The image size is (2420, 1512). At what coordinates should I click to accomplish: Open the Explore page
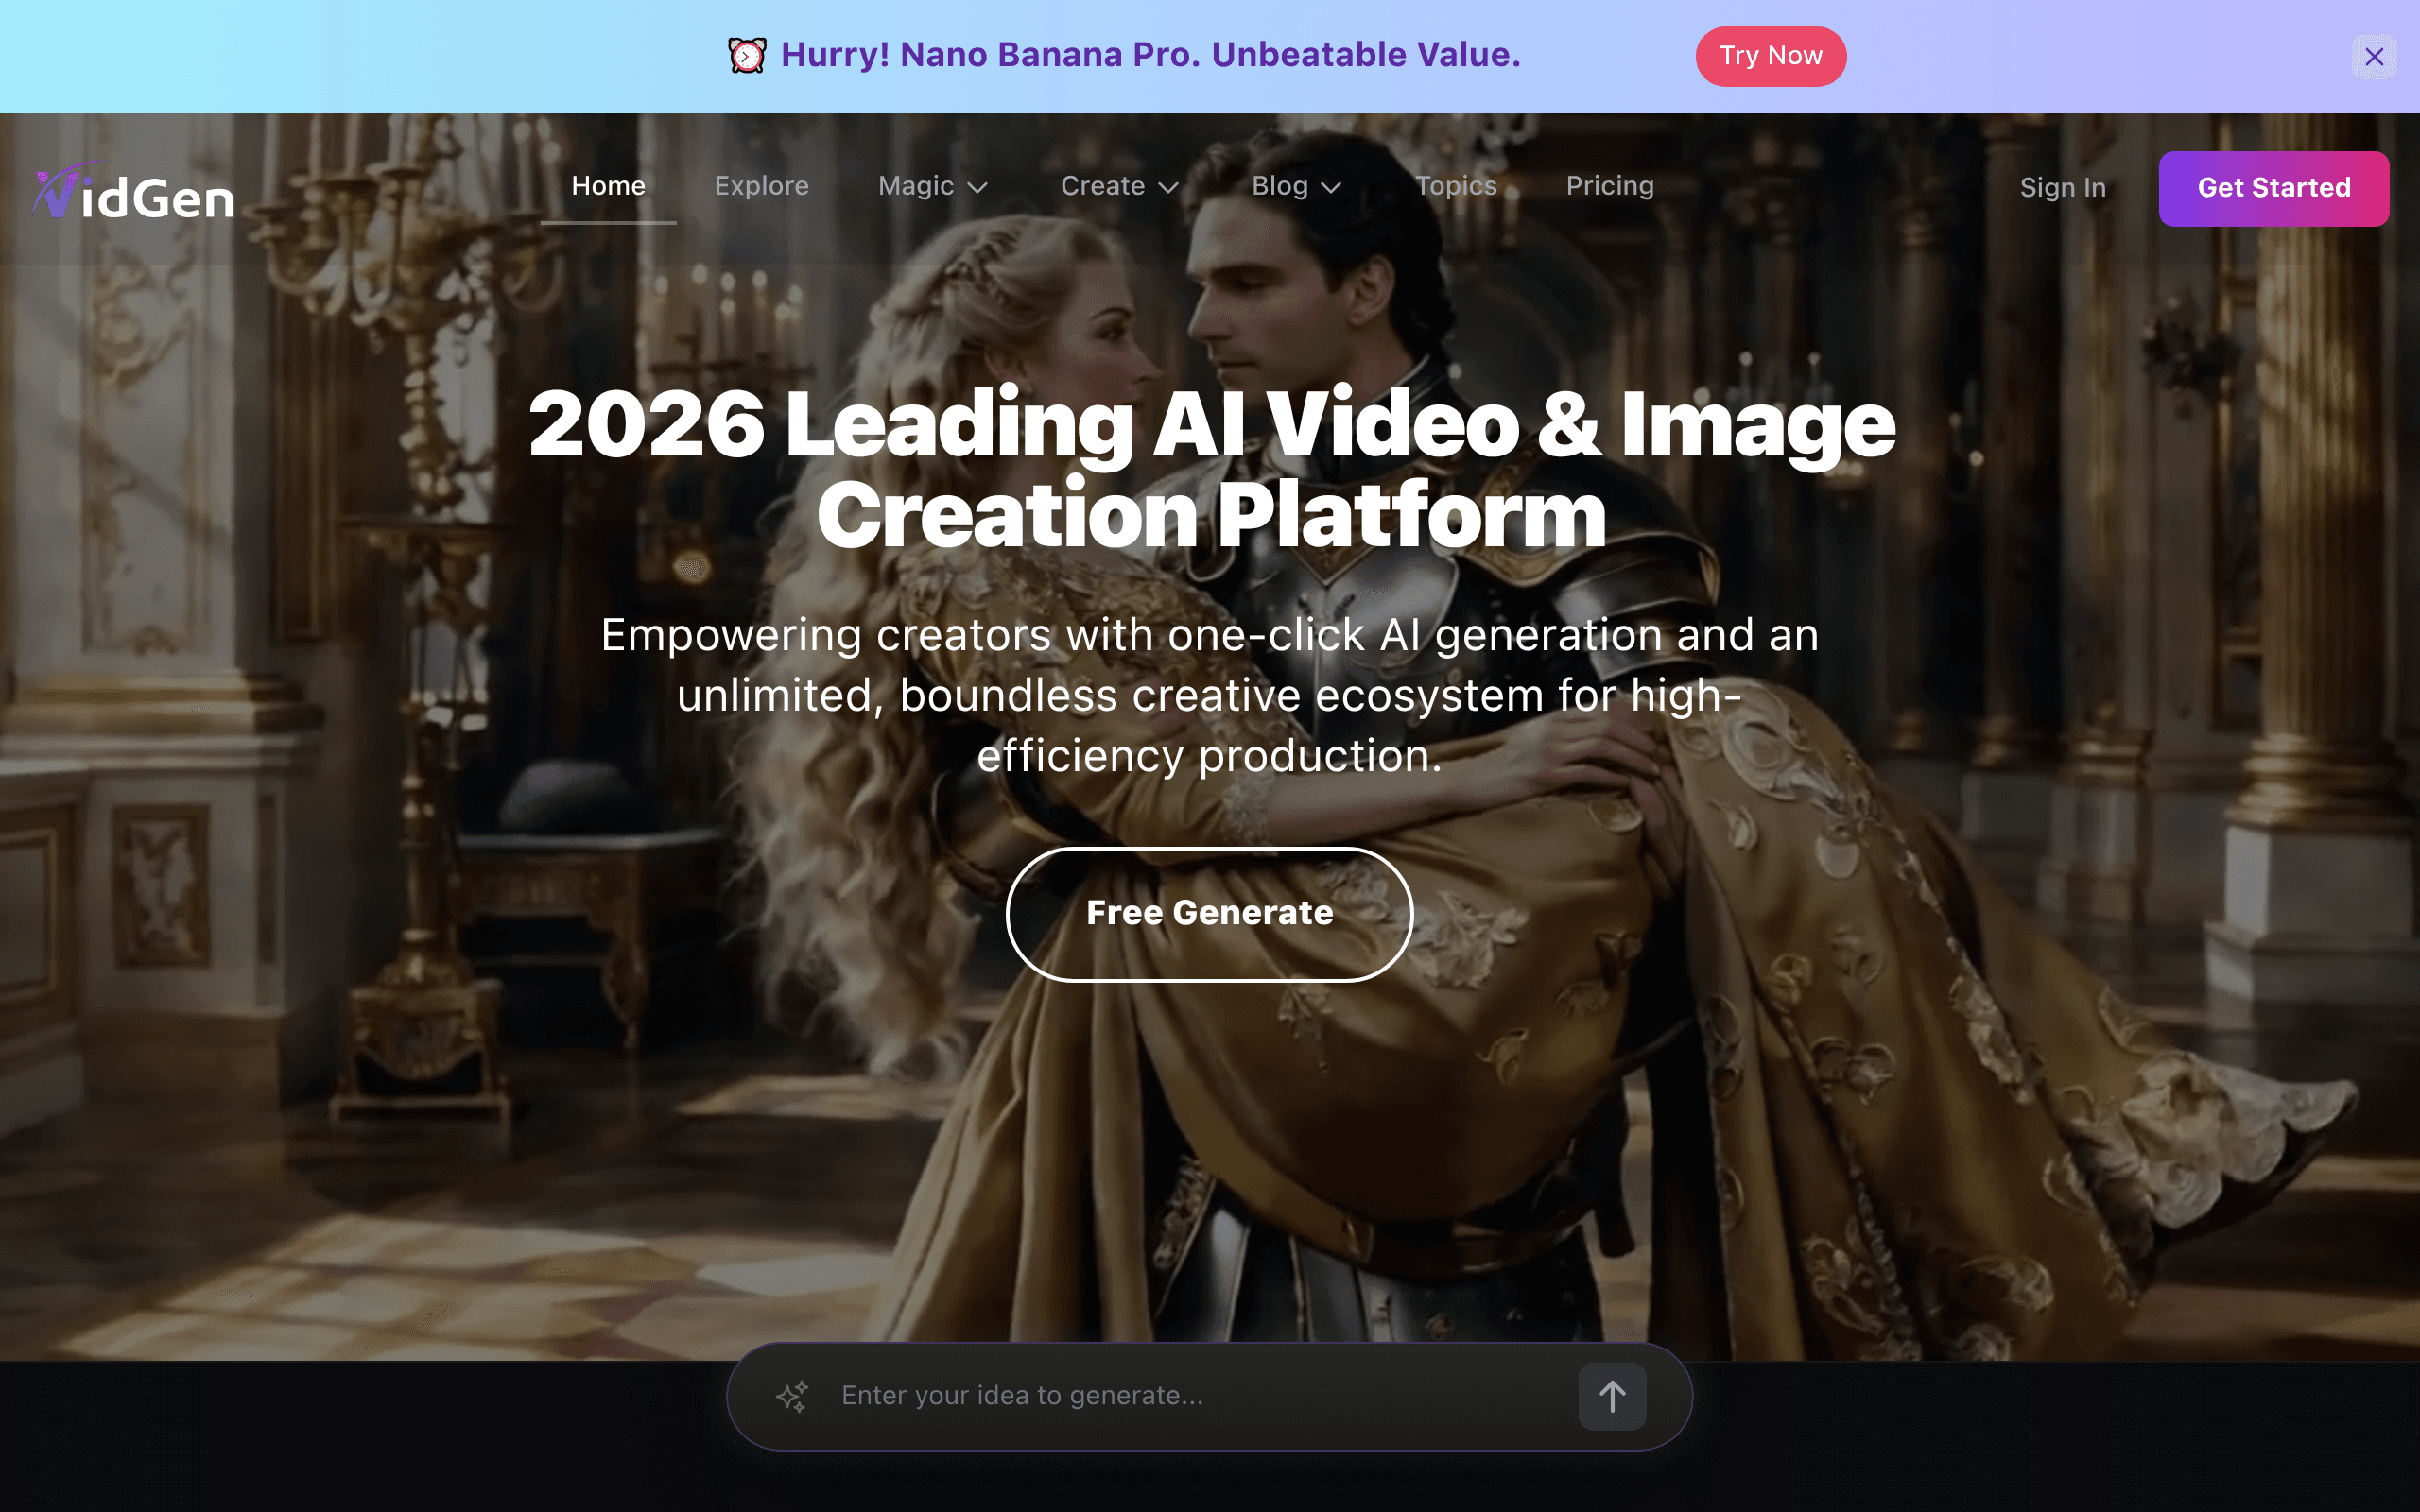click(x=761, y=186)
